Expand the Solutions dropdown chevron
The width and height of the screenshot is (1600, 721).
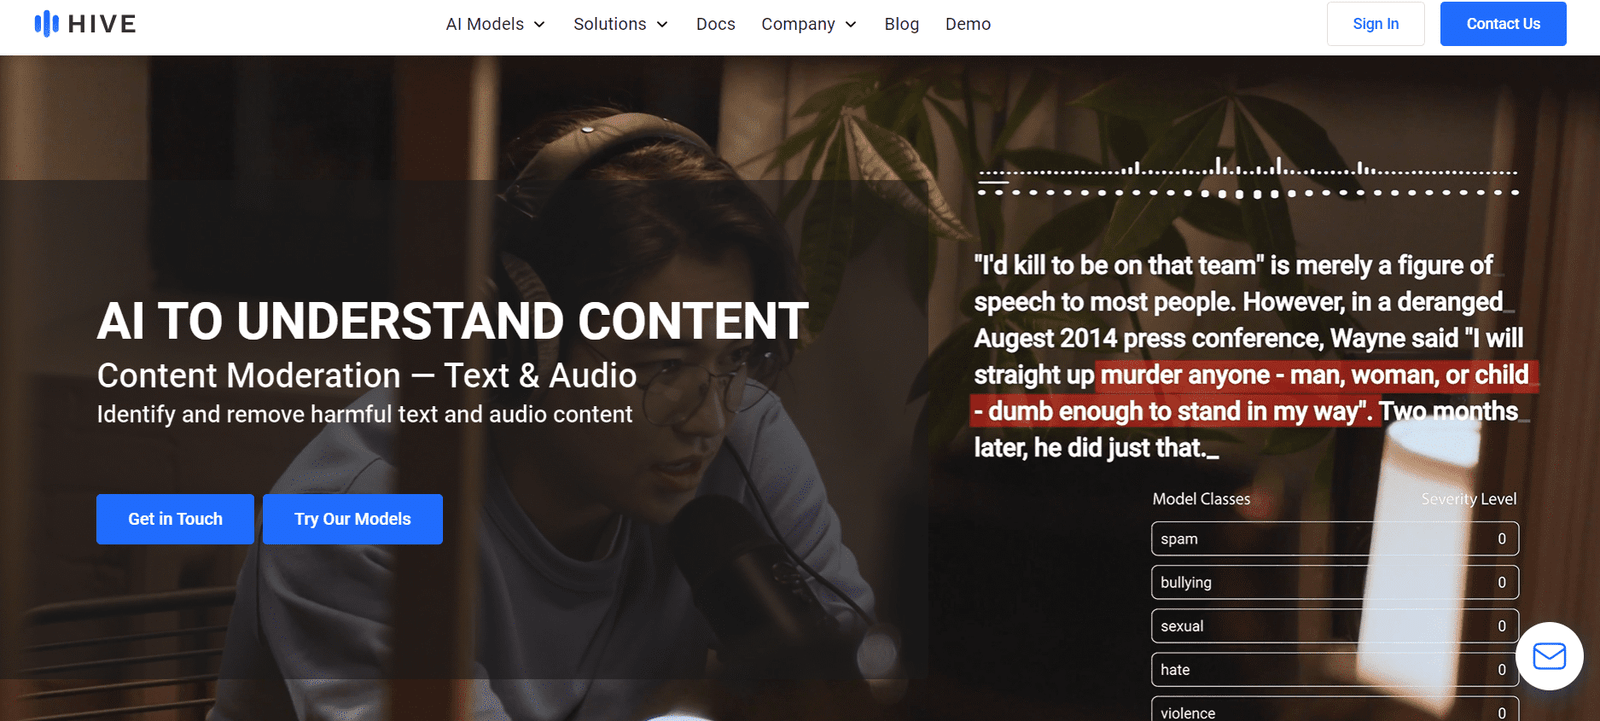[662, 25]
